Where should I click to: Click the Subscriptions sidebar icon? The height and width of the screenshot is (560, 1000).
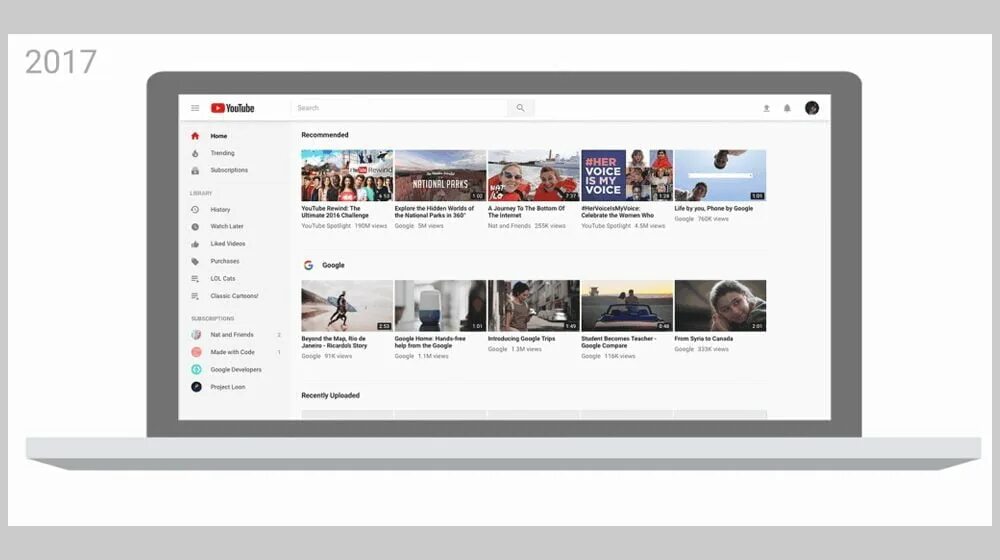[195, 170]
